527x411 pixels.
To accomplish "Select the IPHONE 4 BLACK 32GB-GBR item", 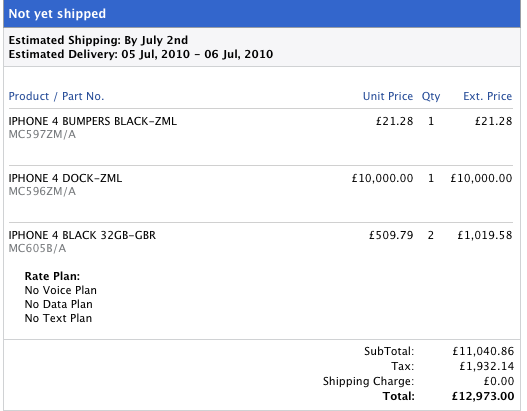I will 82,235.
